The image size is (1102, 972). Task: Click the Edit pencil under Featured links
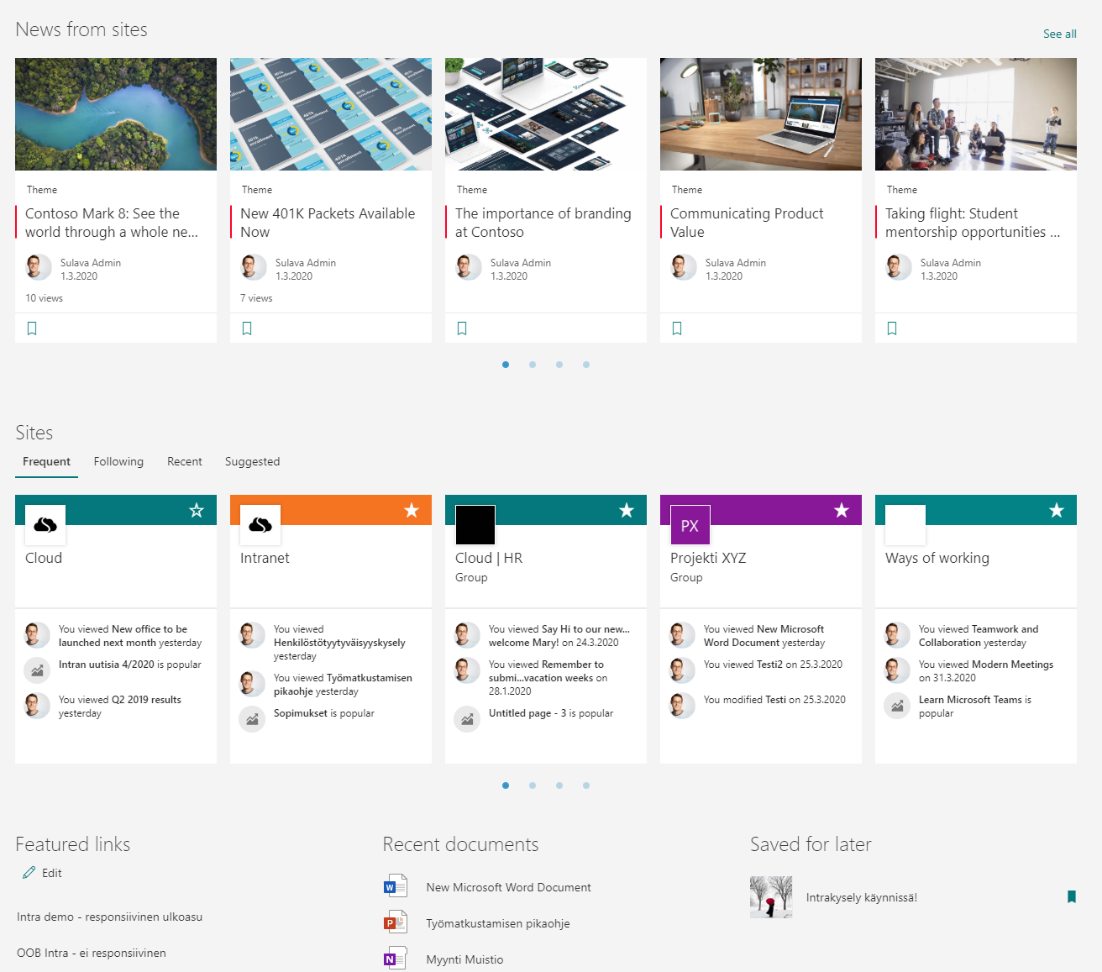click(x=30, y=872)
